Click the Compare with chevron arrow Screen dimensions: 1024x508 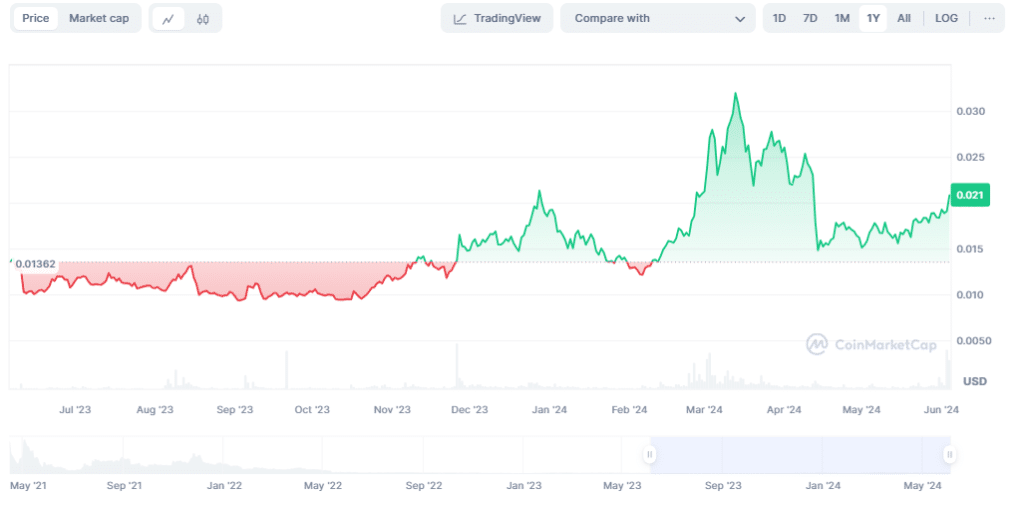[x=739, y=19]
